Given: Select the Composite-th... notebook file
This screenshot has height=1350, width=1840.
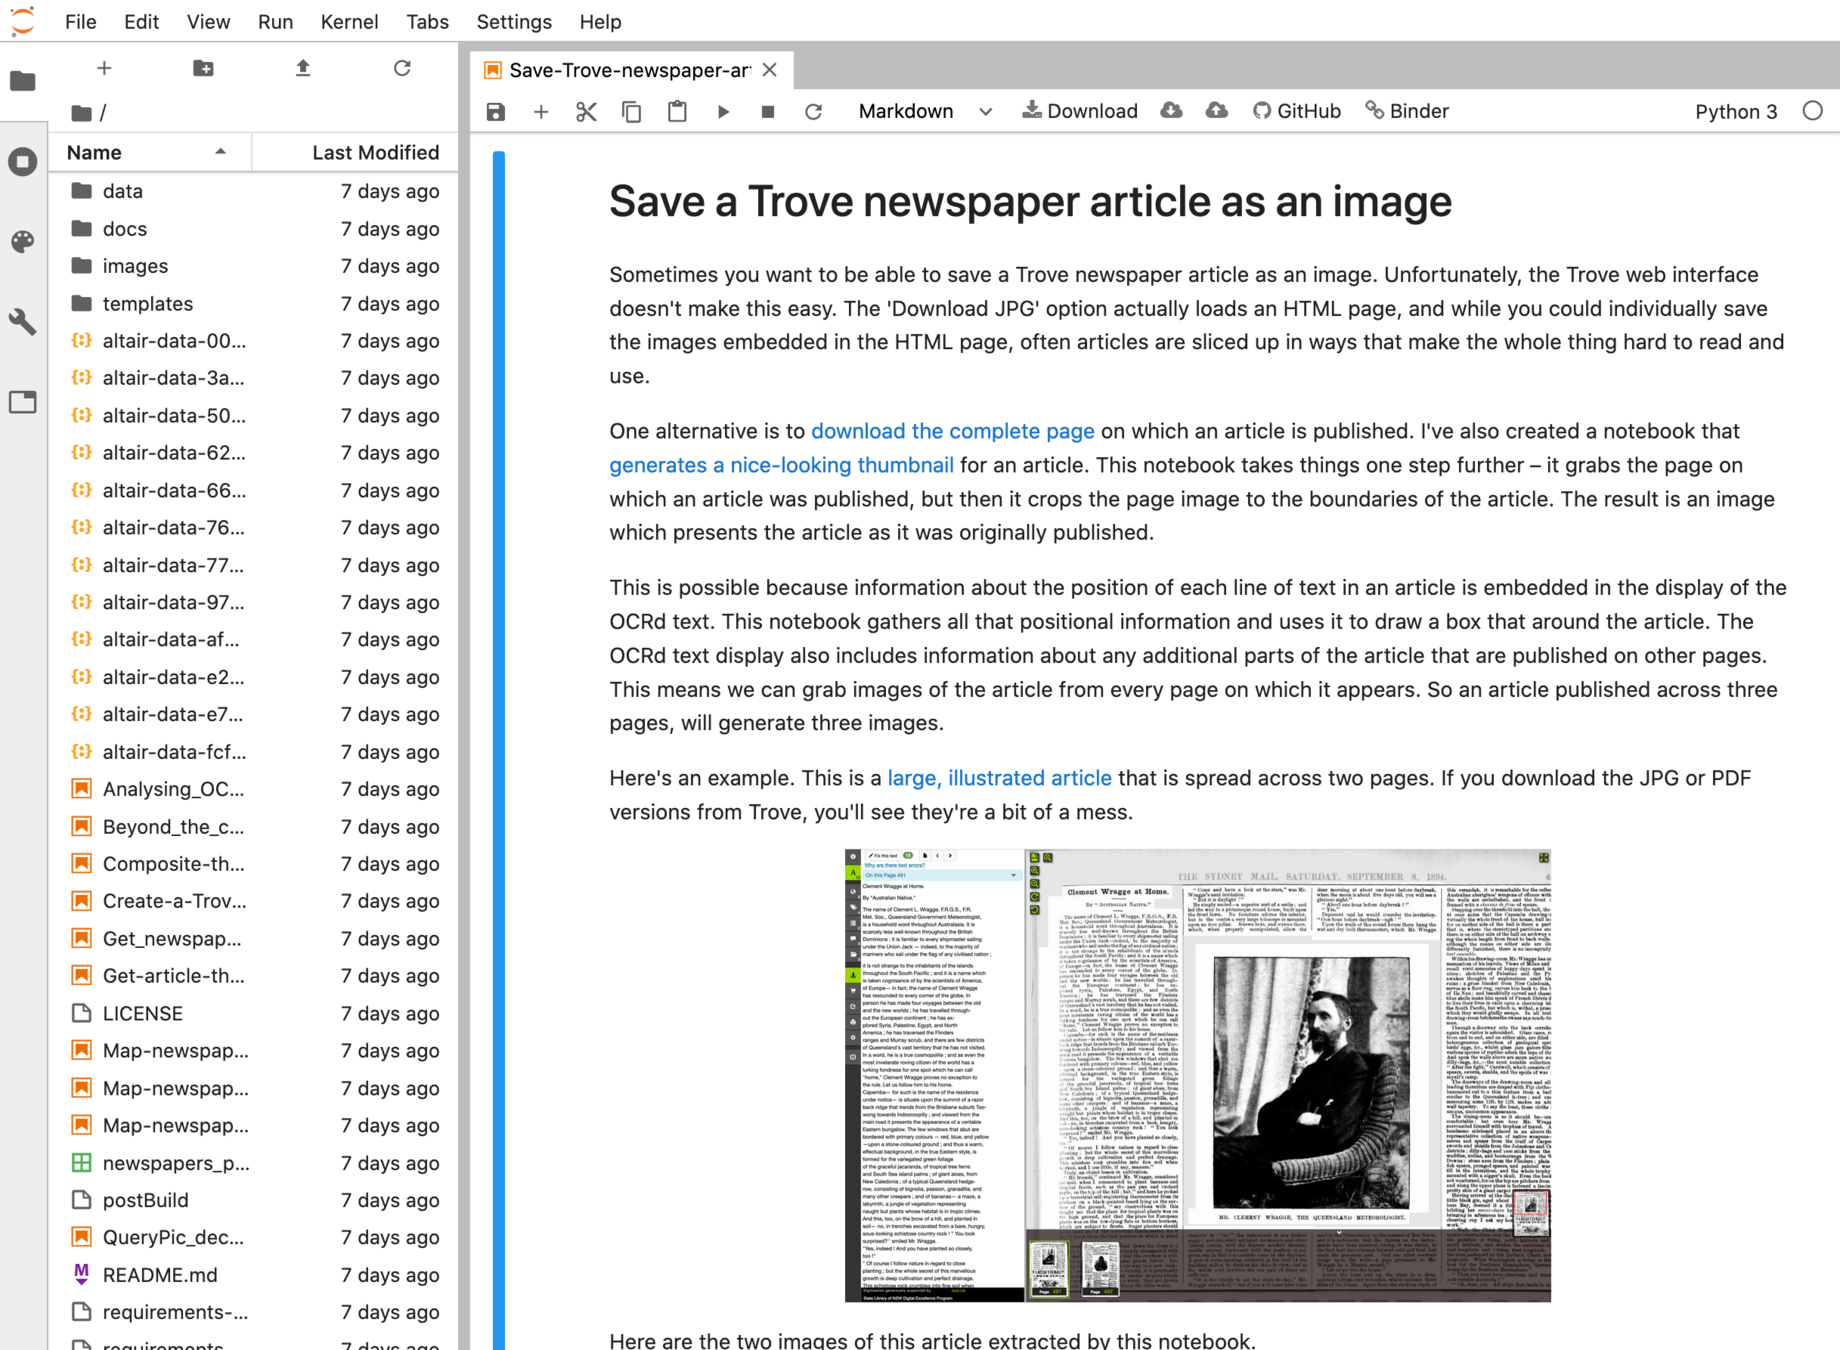Looking at the screenshot, I should click(x=254, y=864).
